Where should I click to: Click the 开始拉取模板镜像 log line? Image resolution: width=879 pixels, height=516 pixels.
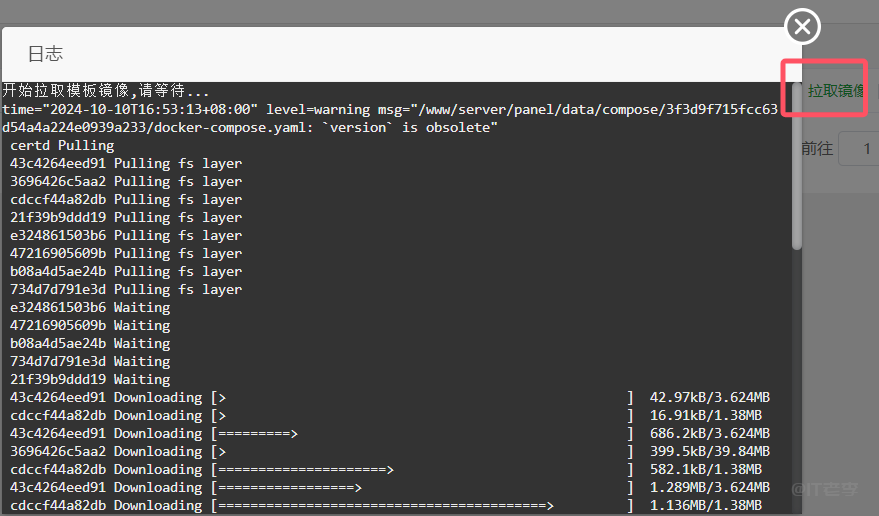pos(106,91)
